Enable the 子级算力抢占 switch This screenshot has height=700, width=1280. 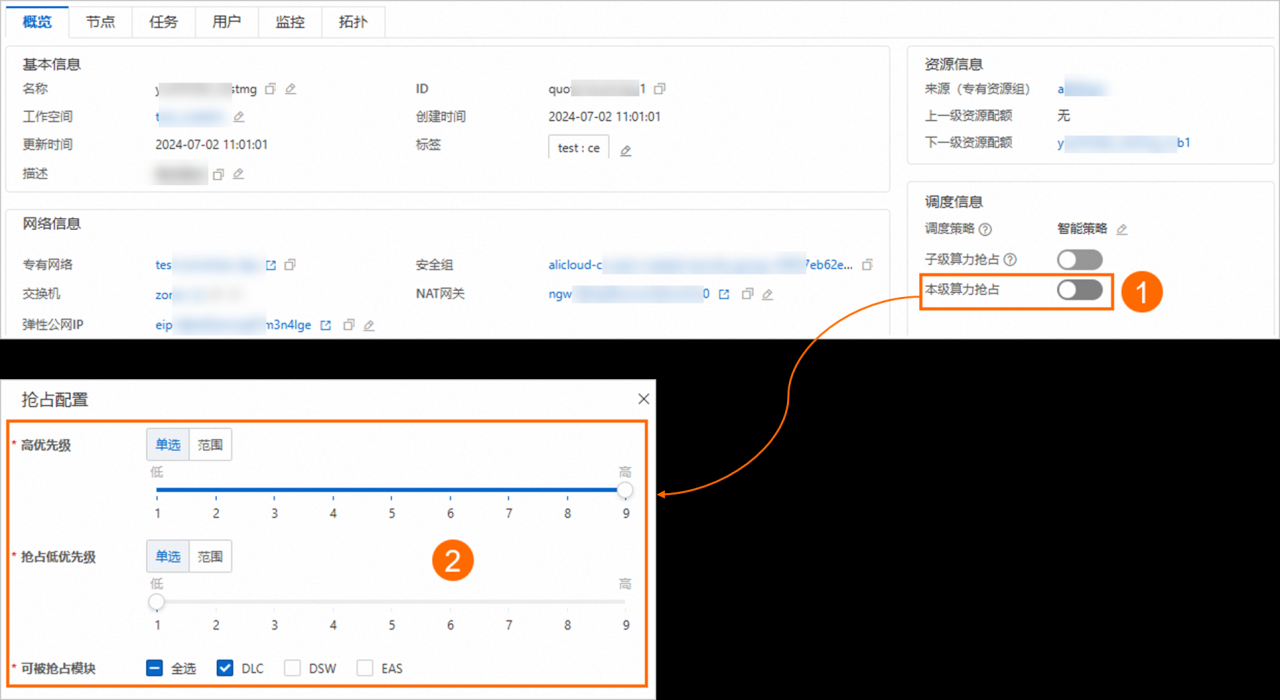tap(1079, 260)
